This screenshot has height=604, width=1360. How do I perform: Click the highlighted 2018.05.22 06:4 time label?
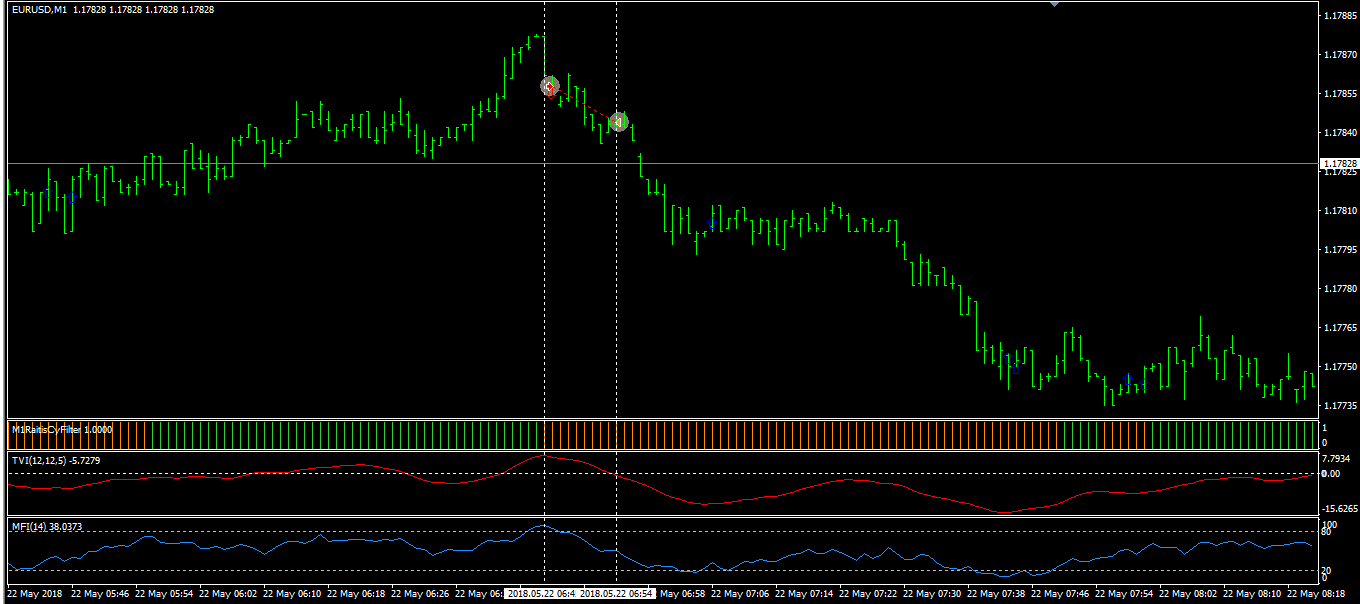(x=541, y=594)
